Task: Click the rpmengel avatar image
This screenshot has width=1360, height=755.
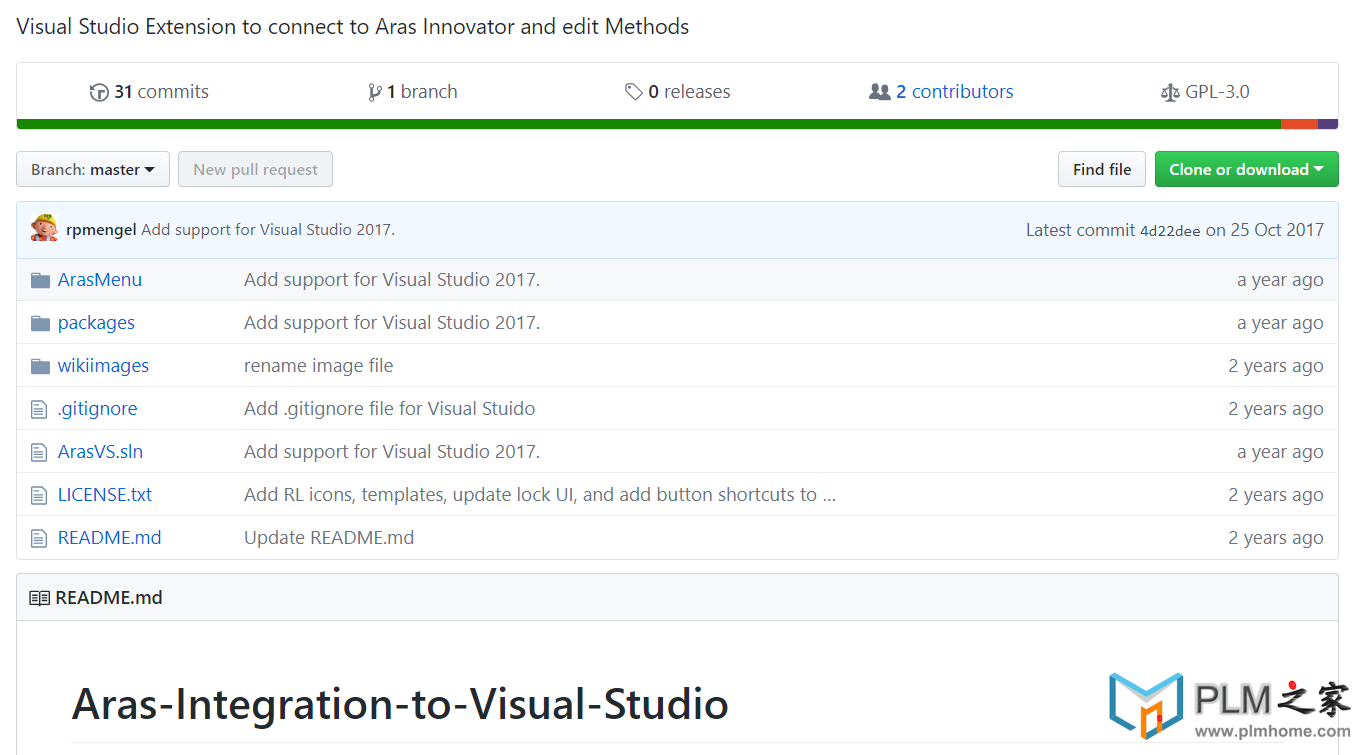Action: click(44, 228)
